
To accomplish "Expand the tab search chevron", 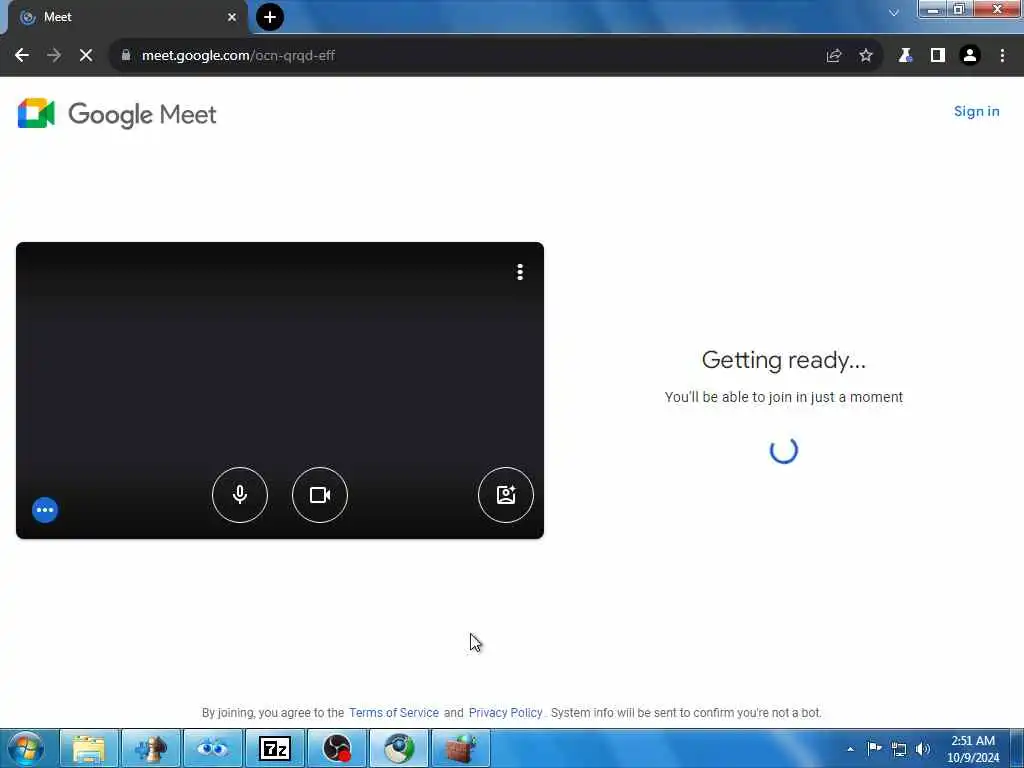I will coord(894,12).
